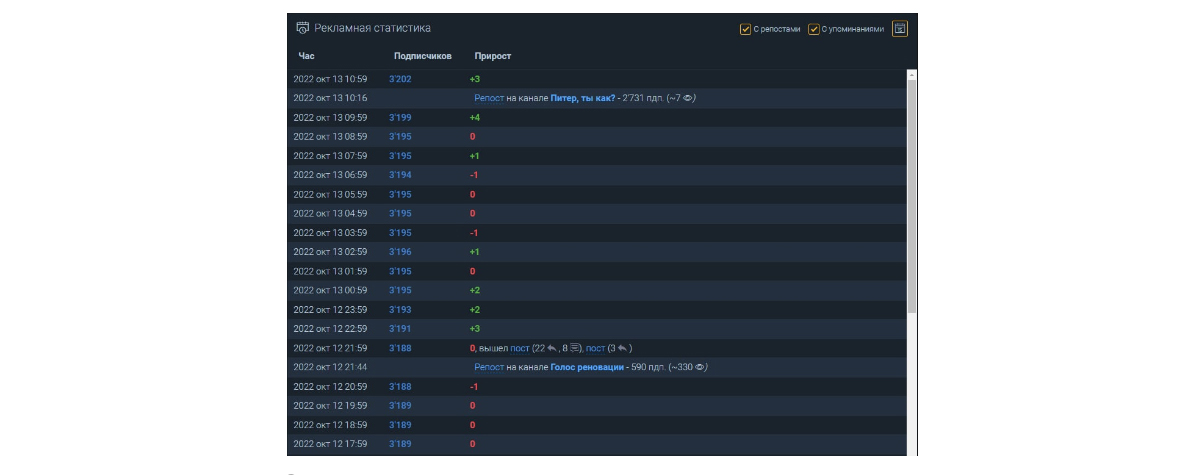1200x475 pixels.
Task: Open the second пост link at 21:59
Action: tap(595, 348)
